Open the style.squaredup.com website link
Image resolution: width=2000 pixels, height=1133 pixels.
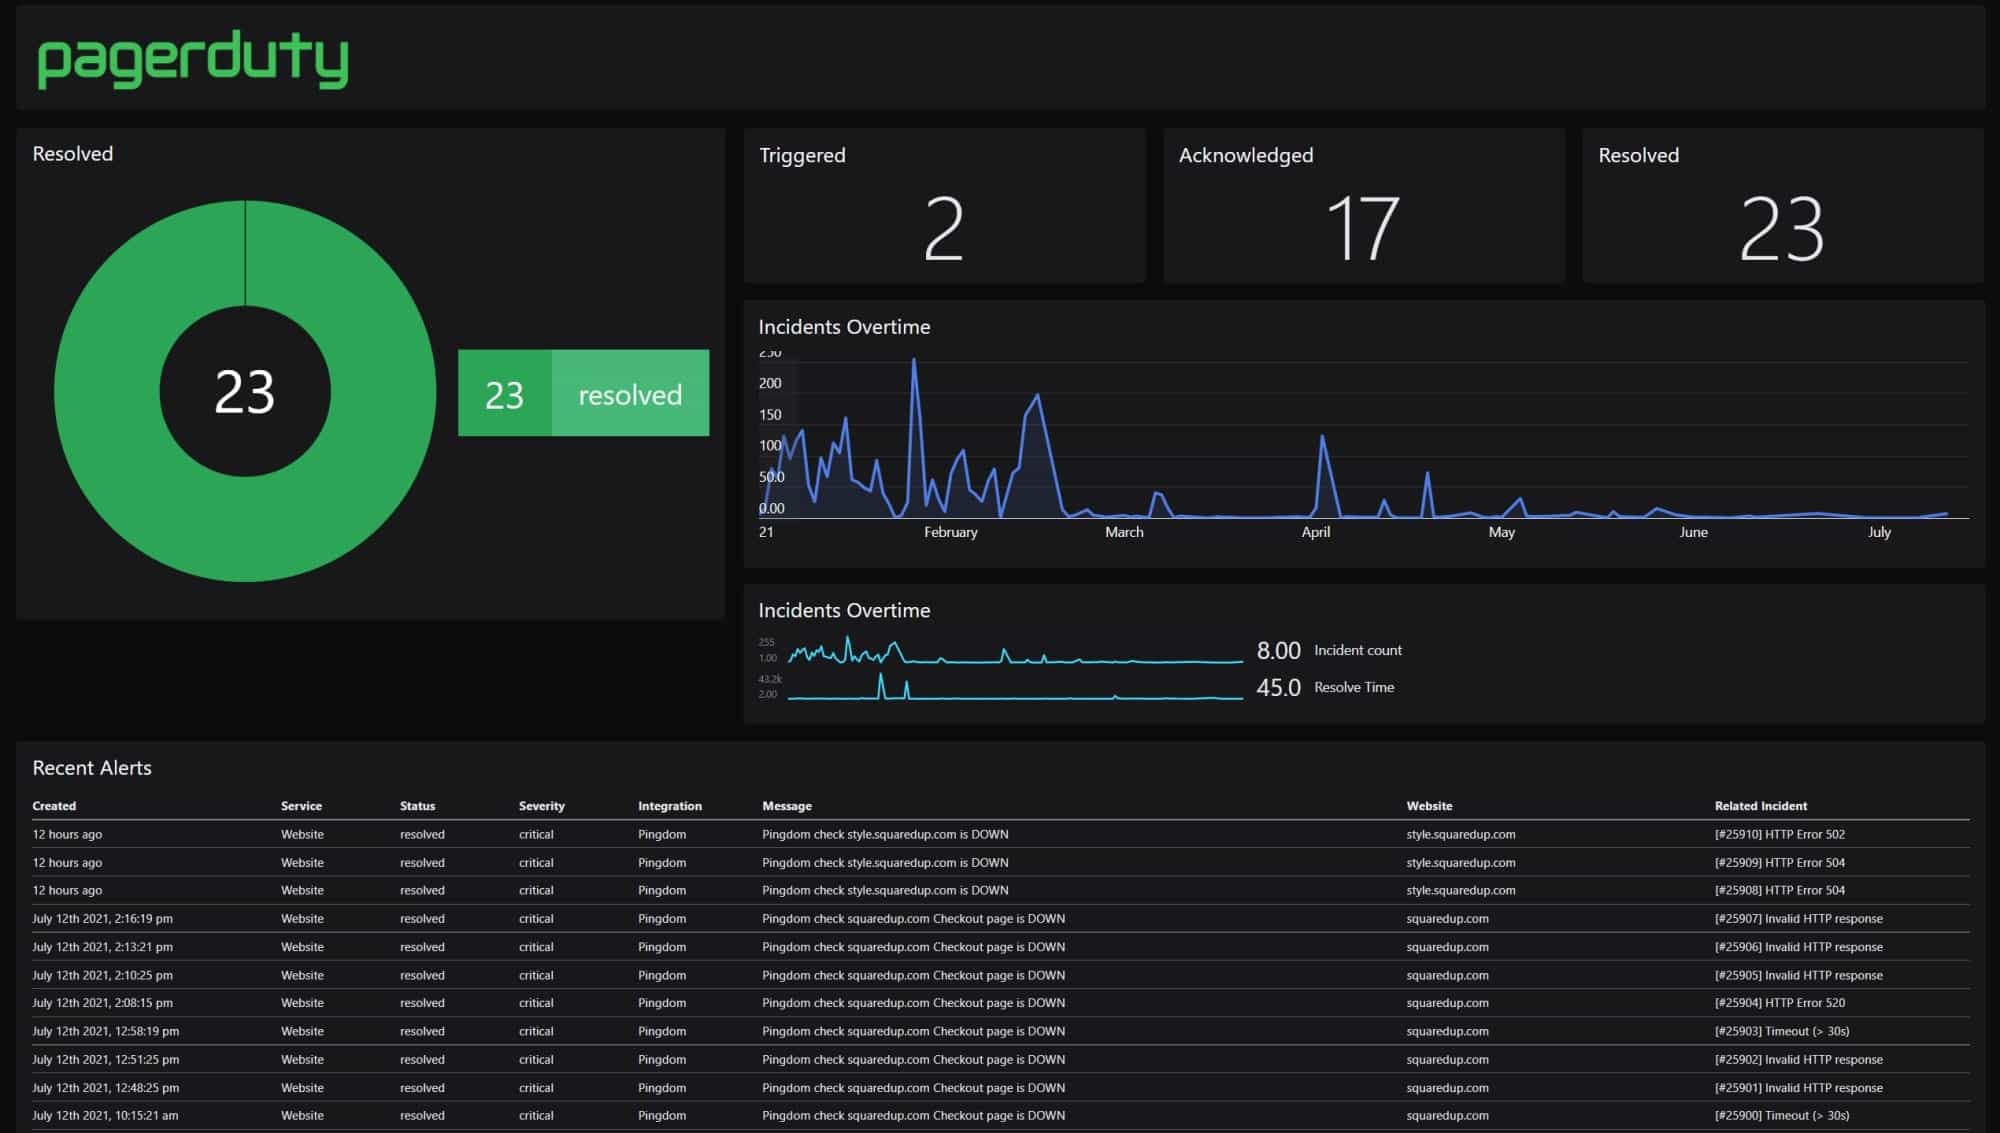click(x=1461, y=833)
